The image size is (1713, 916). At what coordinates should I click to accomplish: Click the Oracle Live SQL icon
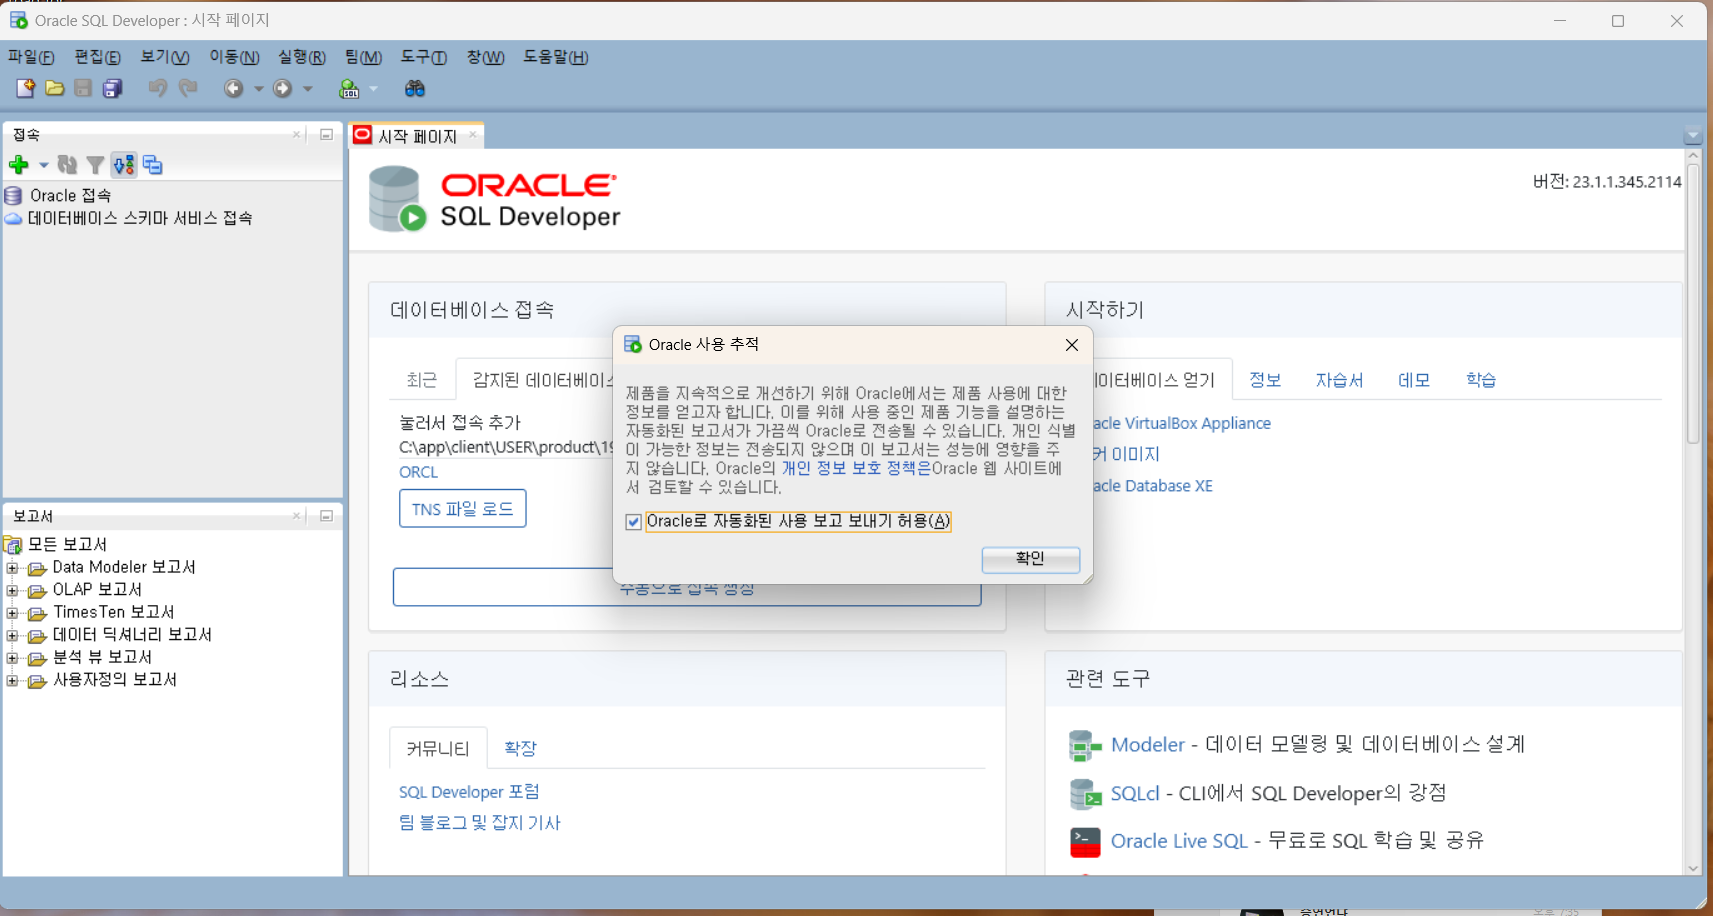[1085, 842]
